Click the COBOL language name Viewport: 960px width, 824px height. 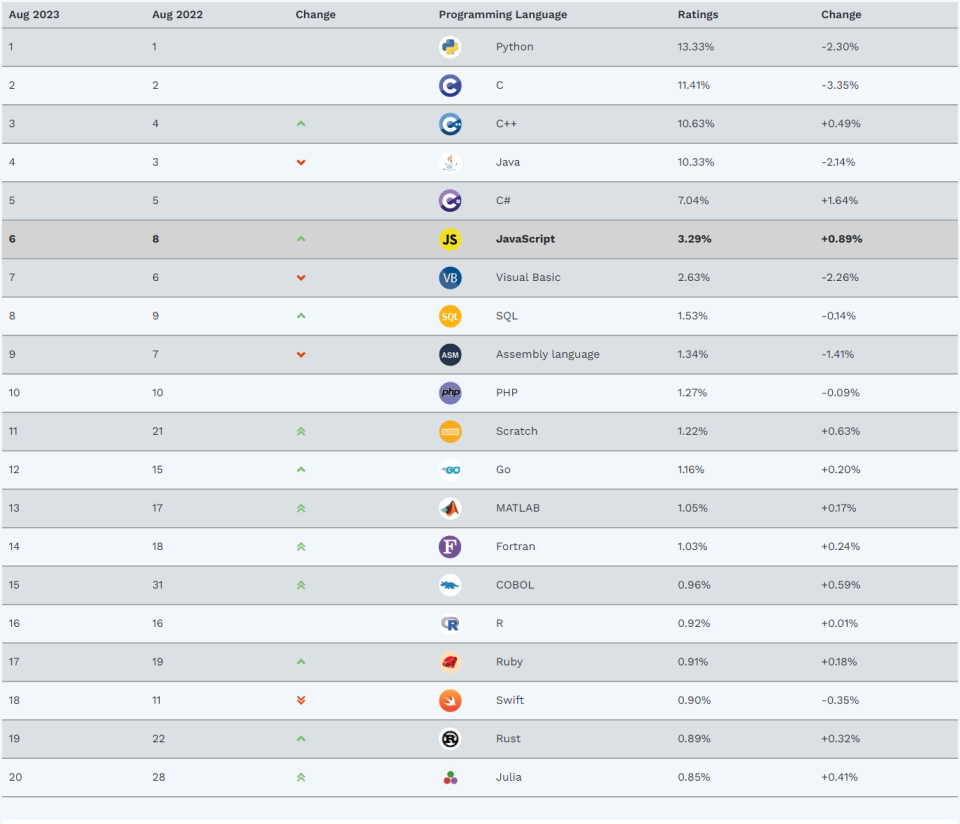[x=514, y=585]
